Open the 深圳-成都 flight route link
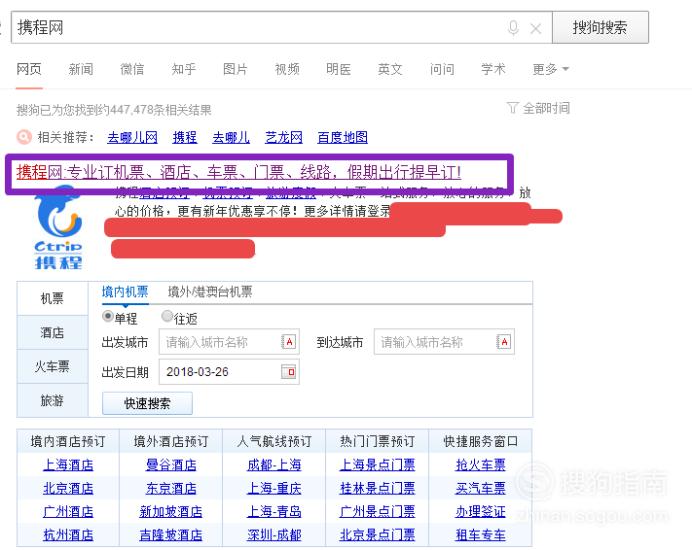The image size is (692, 550). 274,535
